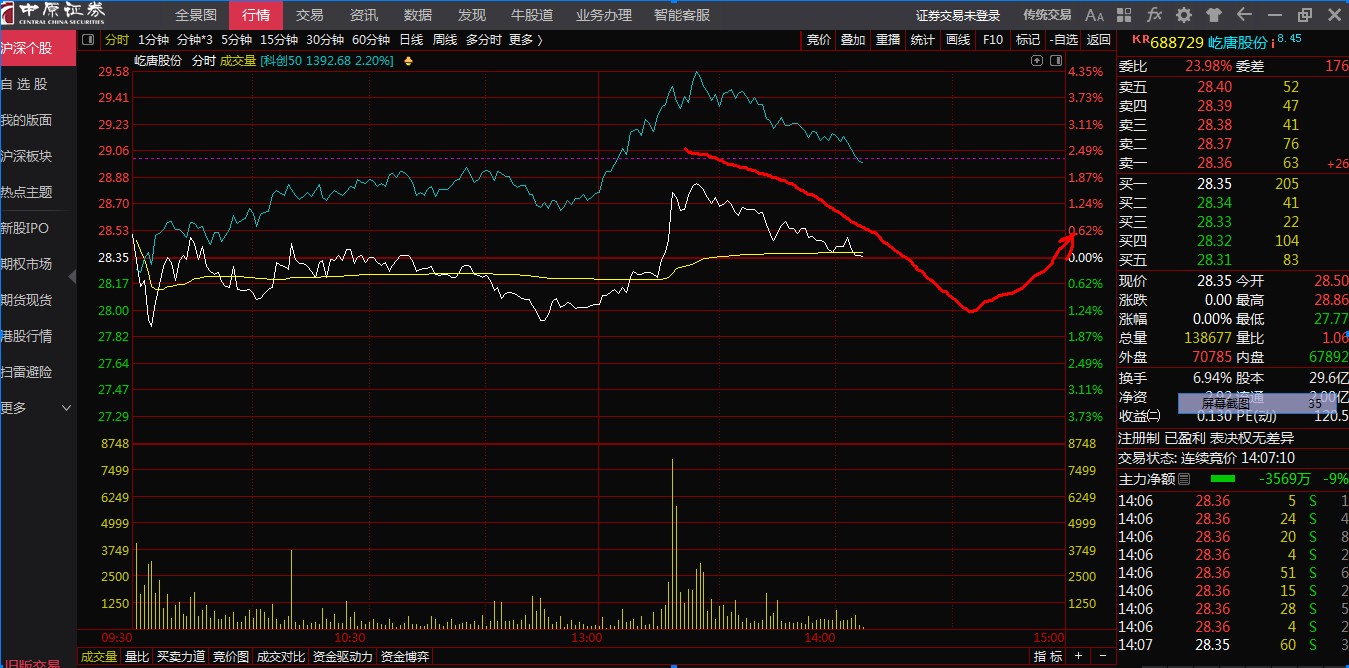Select the 分时 timeframe
1349x668 pixels.
117,40
